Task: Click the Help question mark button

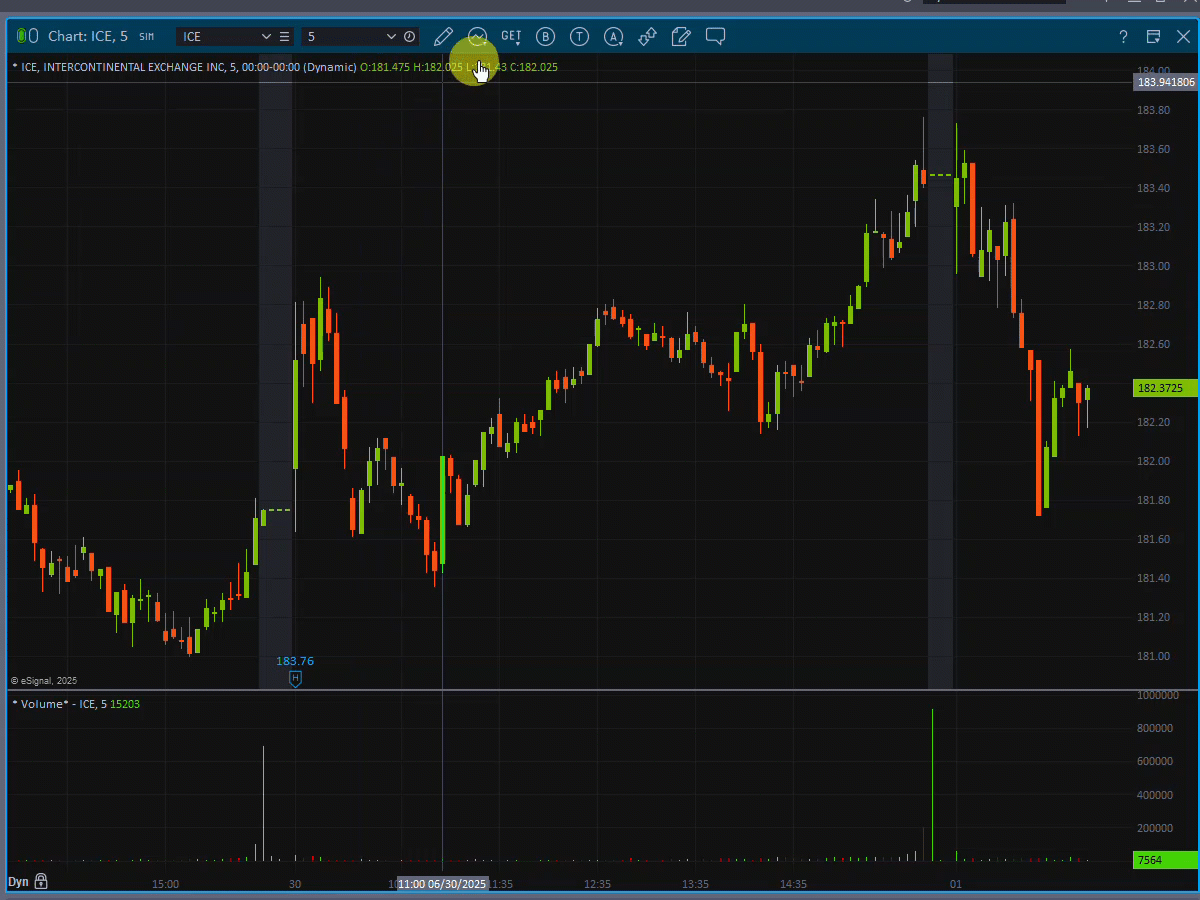Action: [x=1123, y=36]
